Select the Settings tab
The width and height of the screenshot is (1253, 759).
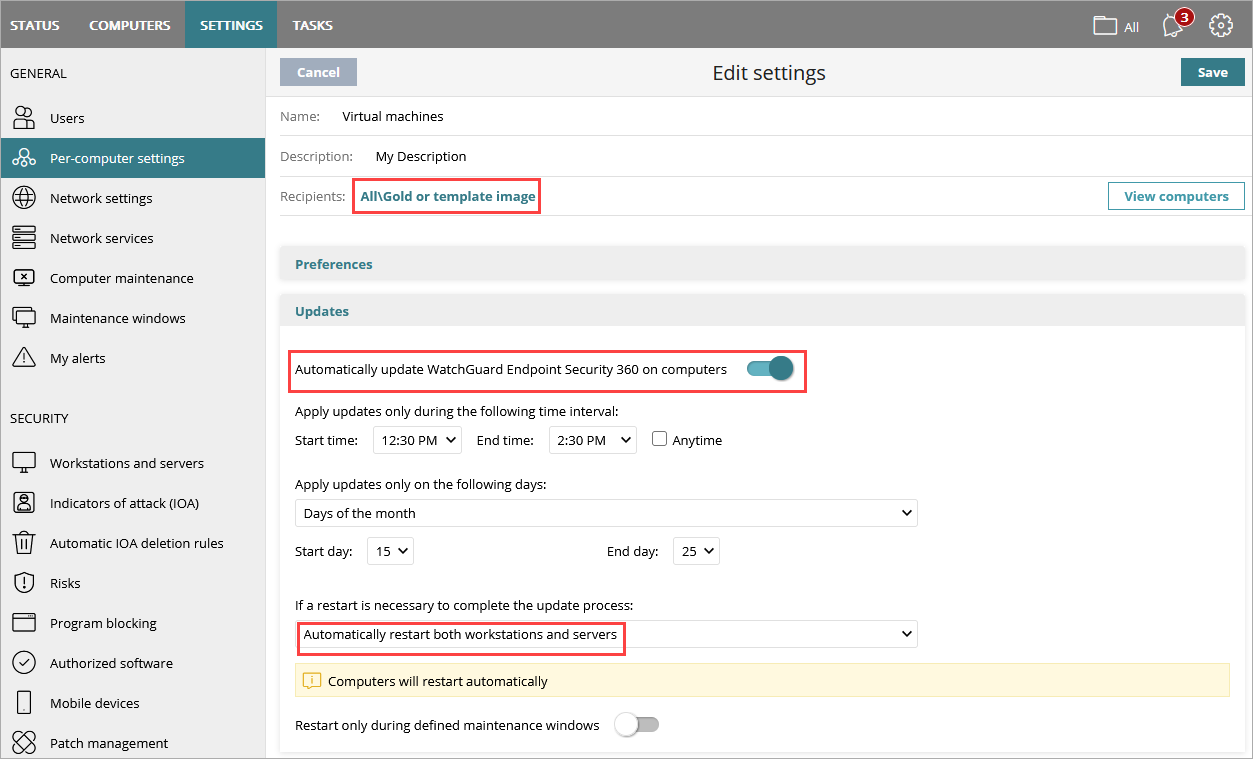[x=231, y=25]
